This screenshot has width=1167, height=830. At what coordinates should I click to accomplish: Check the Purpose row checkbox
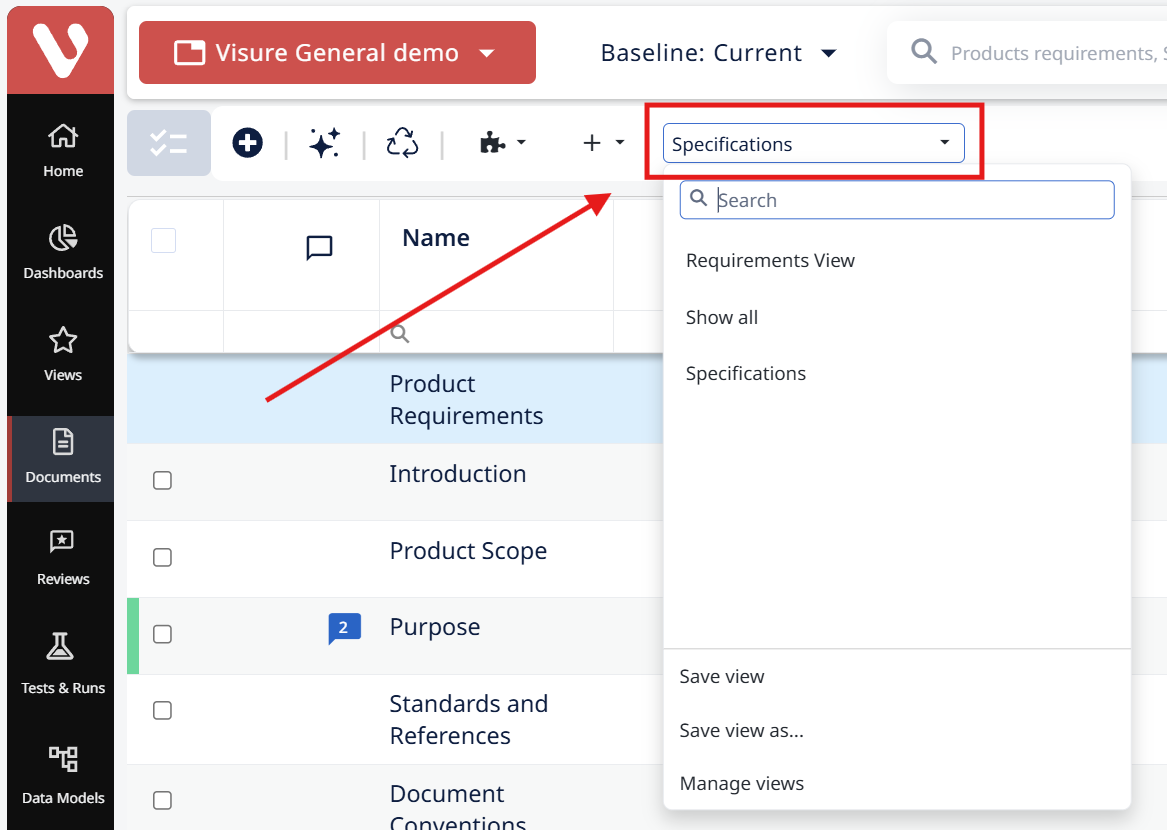(162, 633)
